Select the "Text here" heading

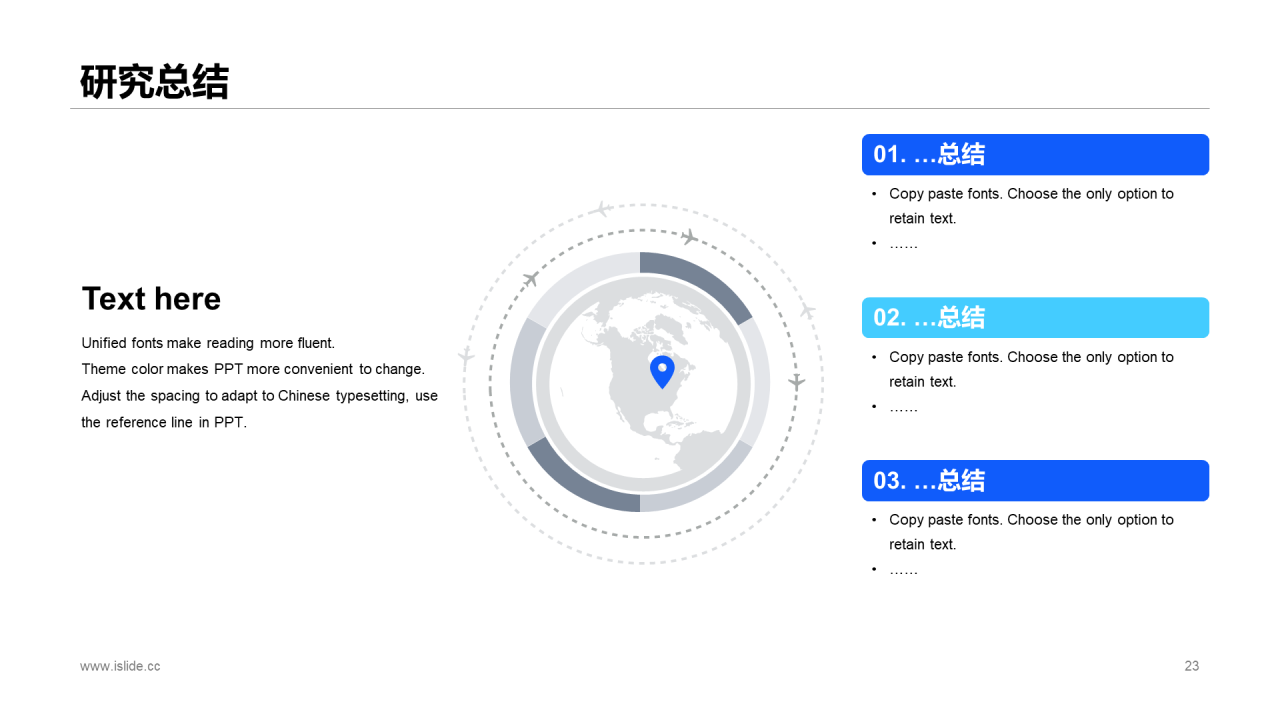tap(151, 299)
